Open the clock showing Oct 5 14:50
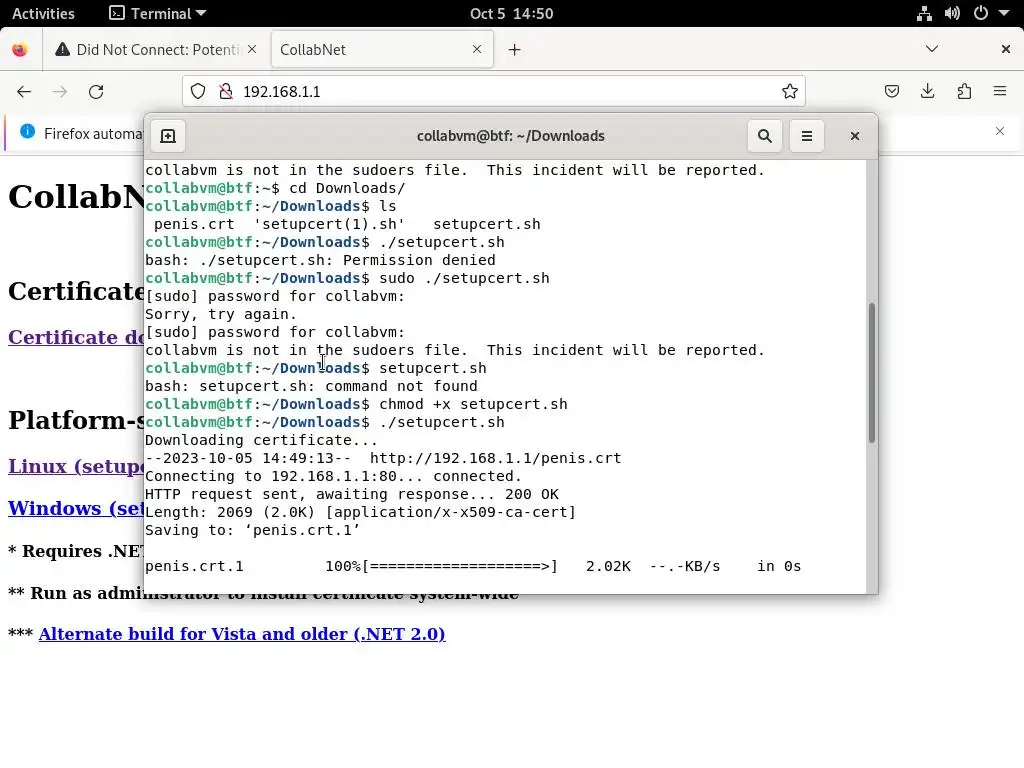The width and height of the screenshot is (1024, 768). [x=511, y=13]
